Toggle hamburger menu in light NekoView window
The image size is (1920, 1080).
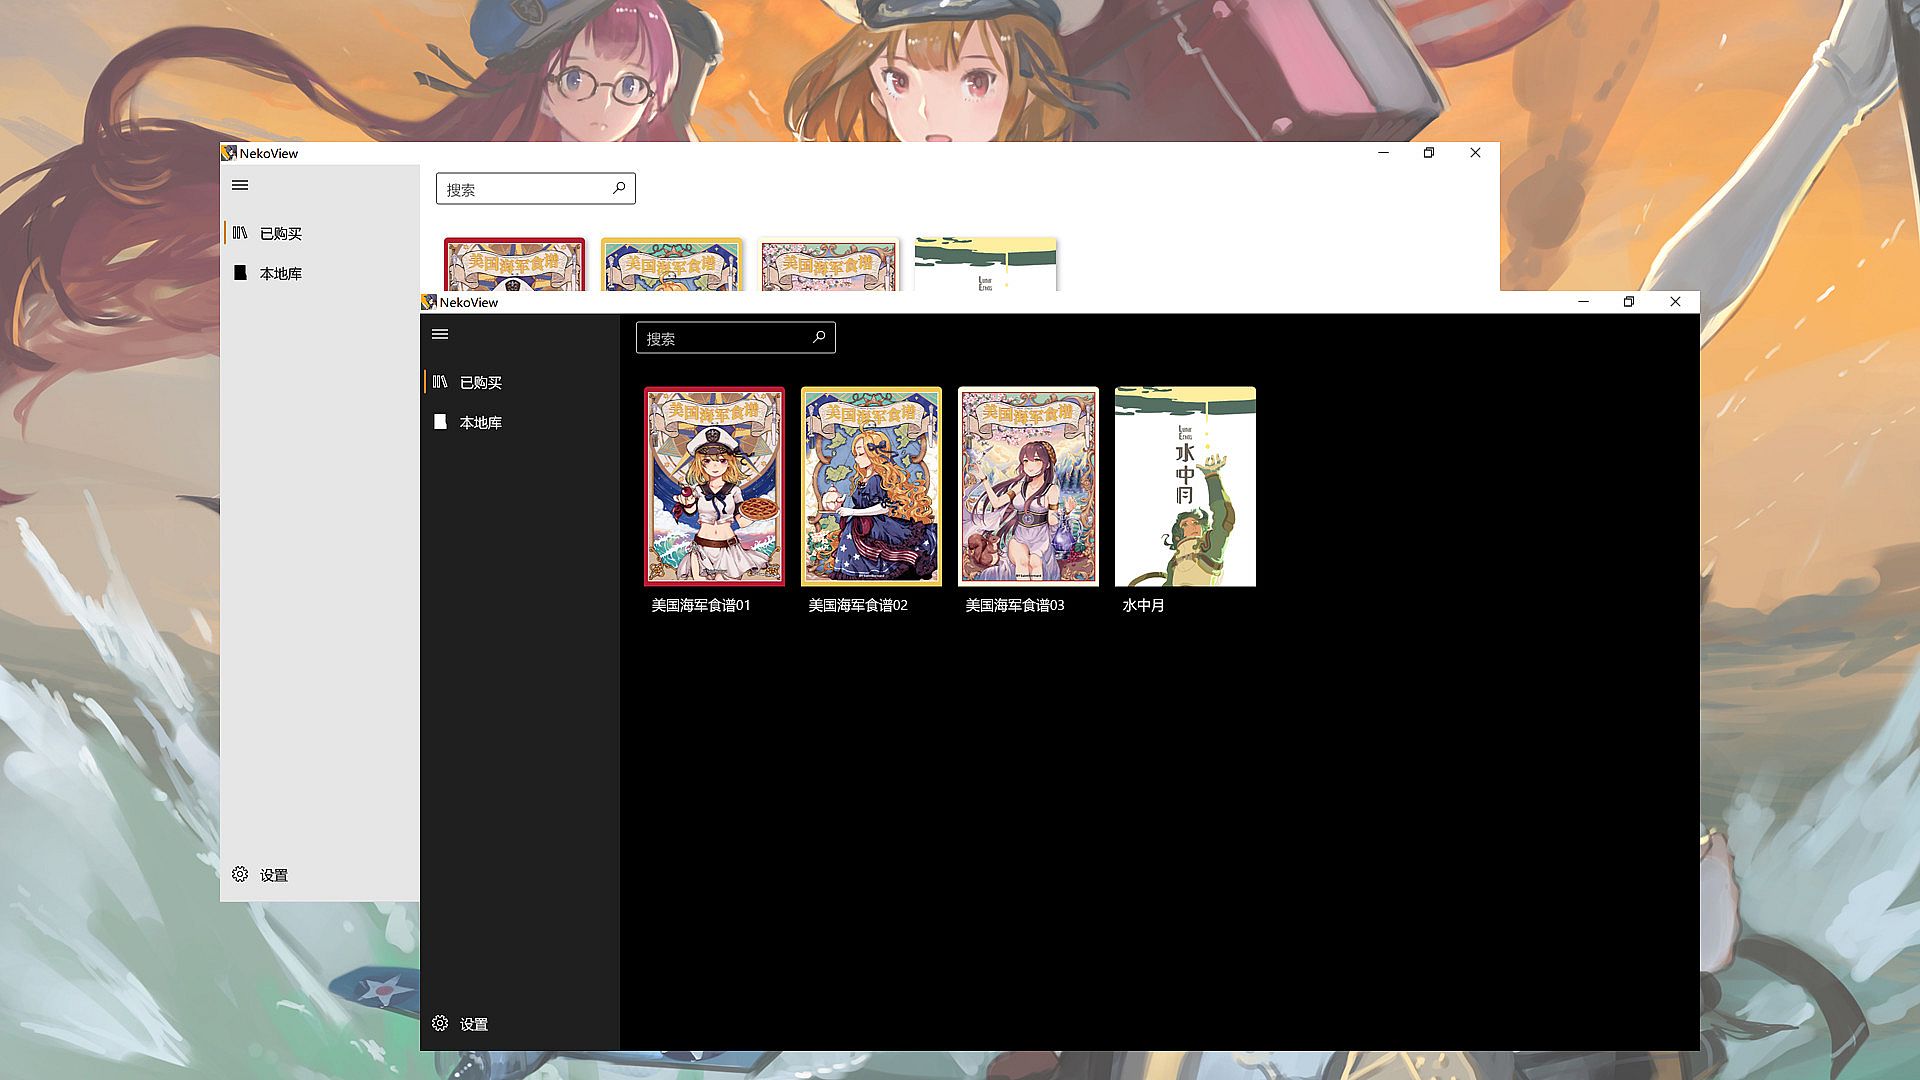[240, 185]
